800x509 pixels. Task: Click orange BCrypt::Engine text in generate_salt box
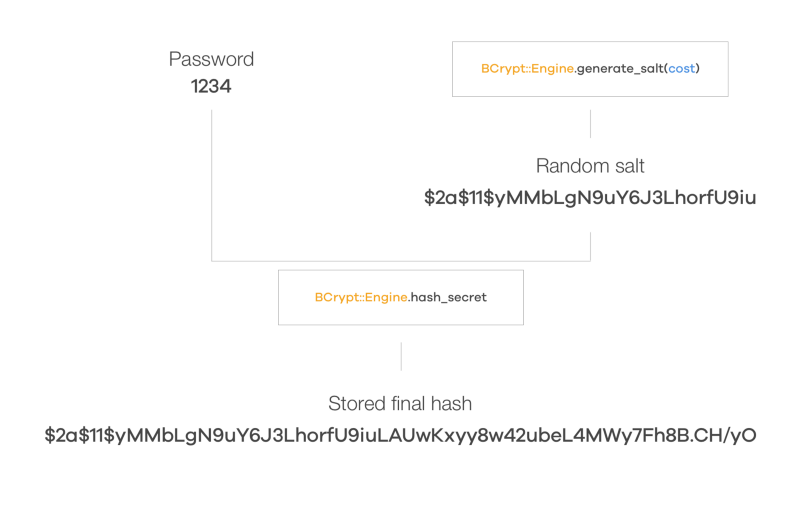pos(528,68)
